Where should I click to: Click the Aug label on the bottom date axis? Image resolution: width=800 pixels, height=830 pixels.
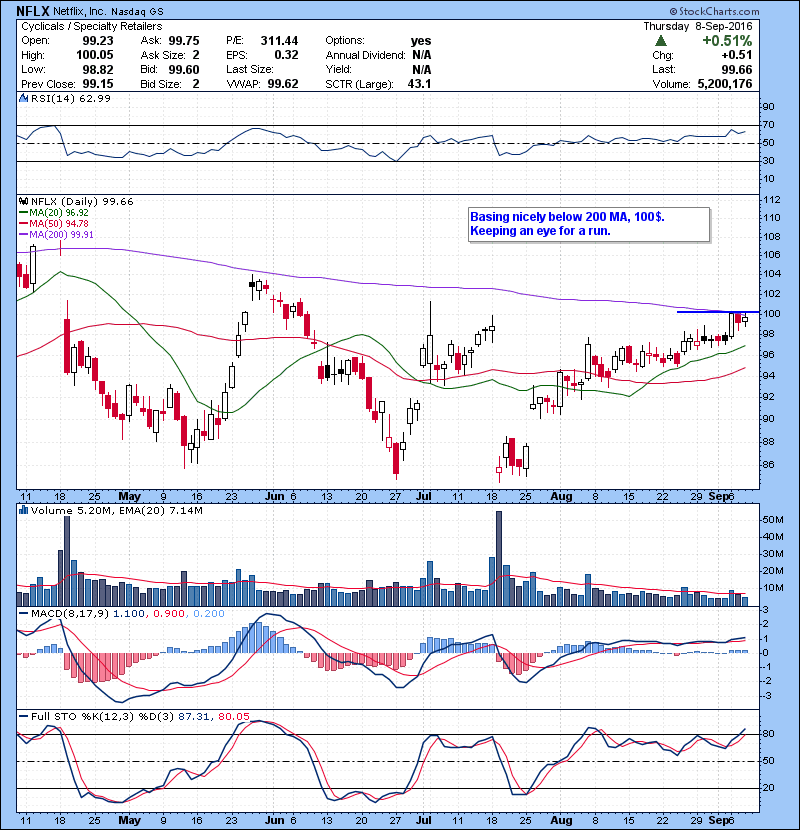pyautogui.click(x=561, y=820)
